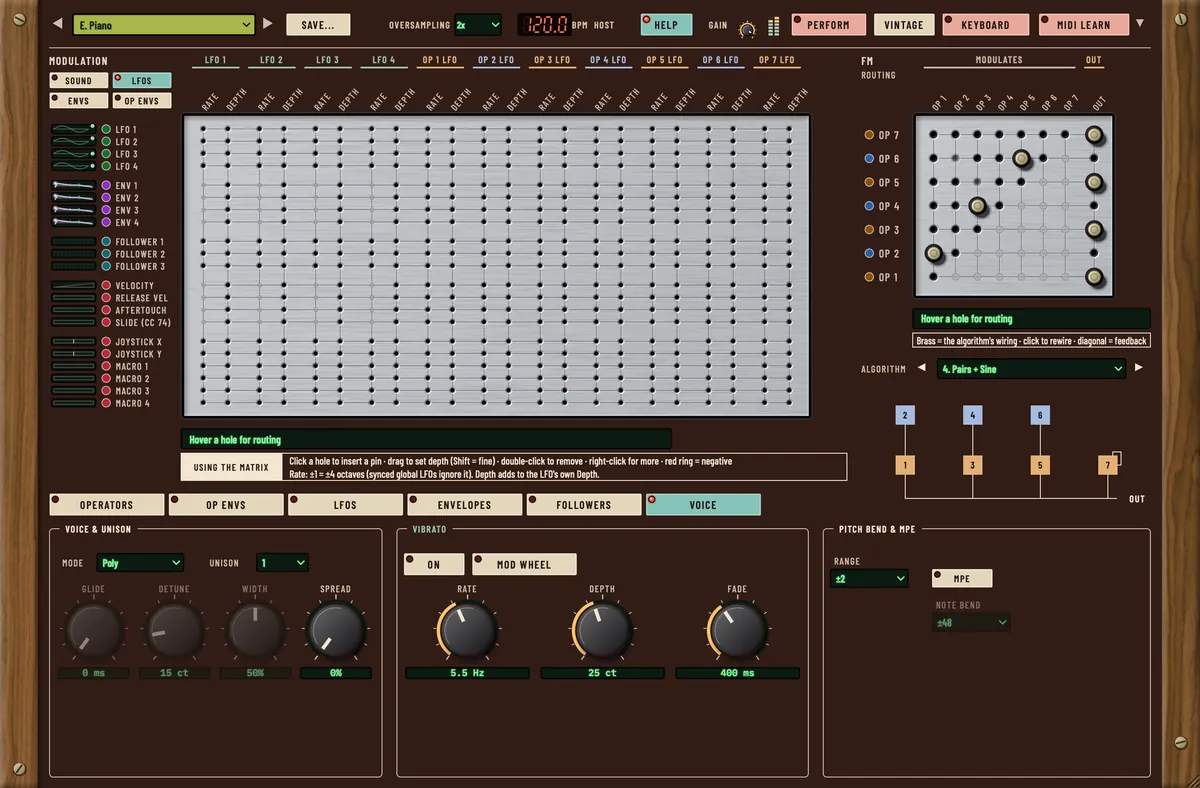Switch to FOLLOWERS tab
This screenshot has height=788, width=1200.
[584, 505]
